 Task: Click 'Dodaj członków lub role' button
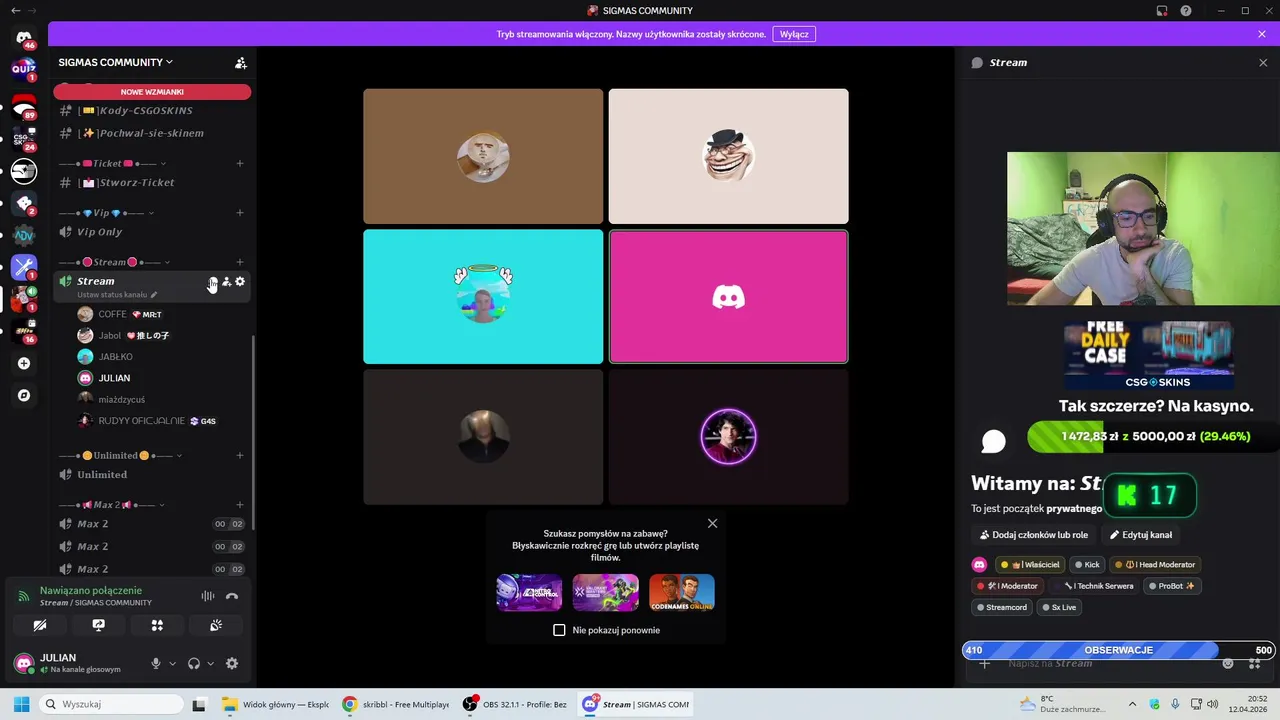pyautogui.click(x=1034, y=535)
